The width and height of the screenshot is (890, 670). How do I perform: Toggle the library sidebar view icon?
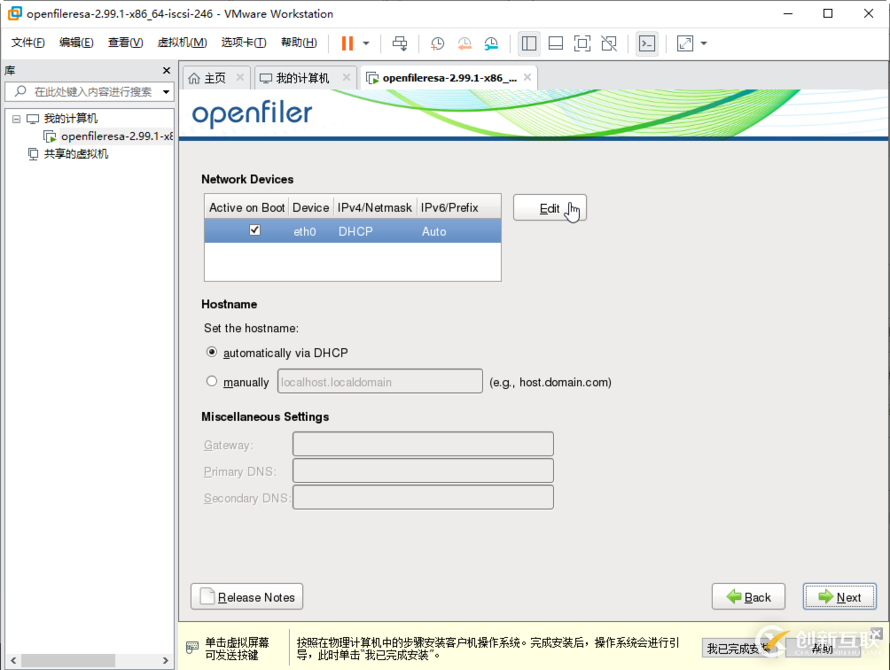point(529,43)
